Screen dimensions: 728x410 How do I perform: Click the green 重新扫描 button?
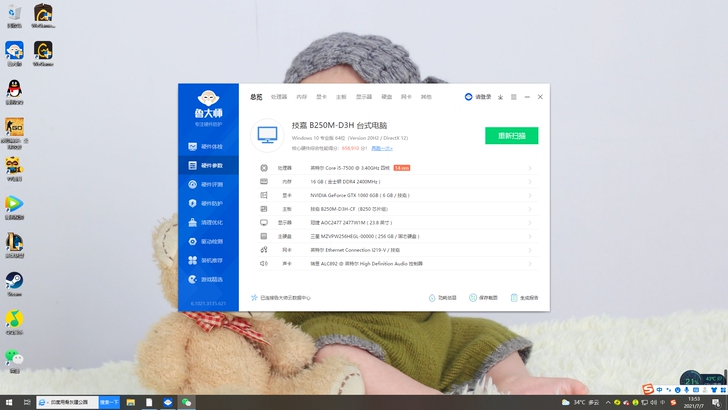point(512,136)
